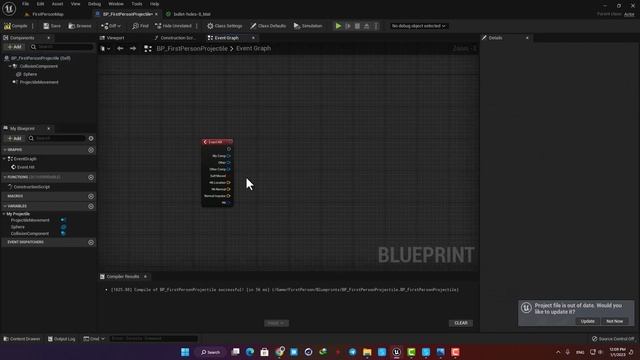Open the Output Log
Image resolution: width=640 pixels, height=360 pixels.
tap(62, 339)
